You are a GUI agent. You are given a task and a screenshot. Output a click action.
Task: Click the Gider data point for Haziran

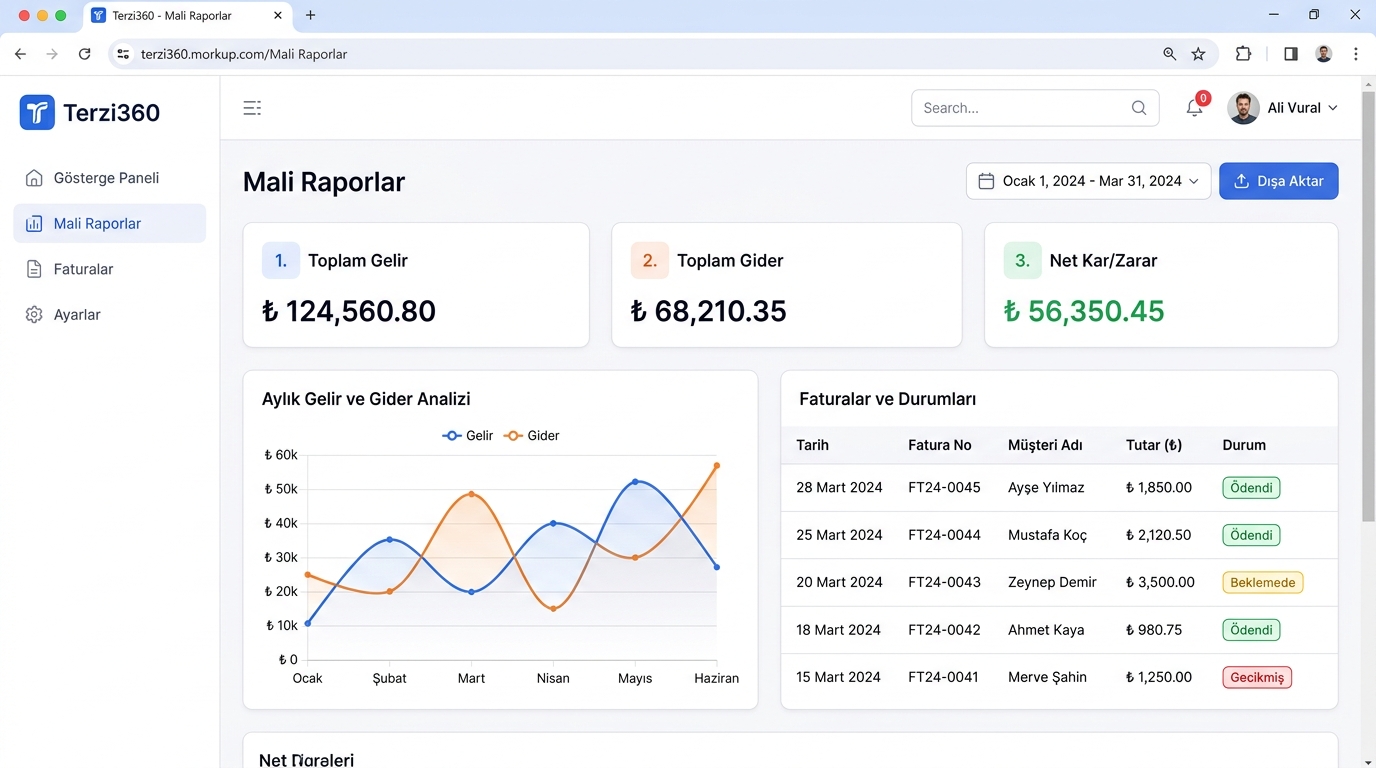(717, 465)
